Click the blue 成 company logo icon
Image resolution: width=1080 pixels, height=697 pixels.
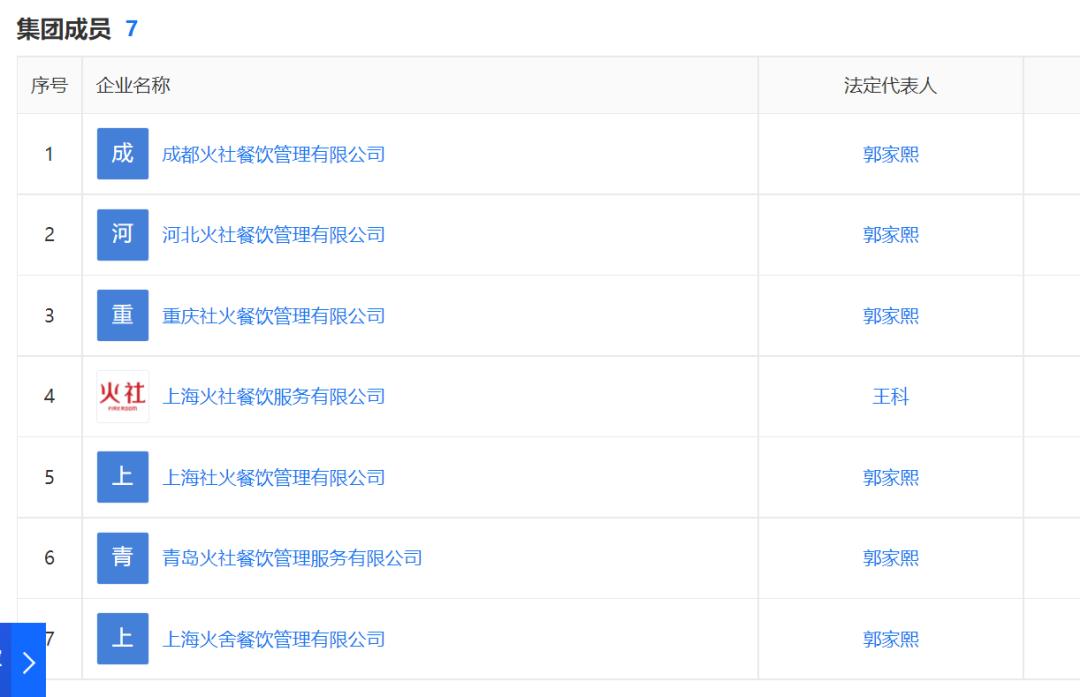pyautogui.click(x=123, y=154)
